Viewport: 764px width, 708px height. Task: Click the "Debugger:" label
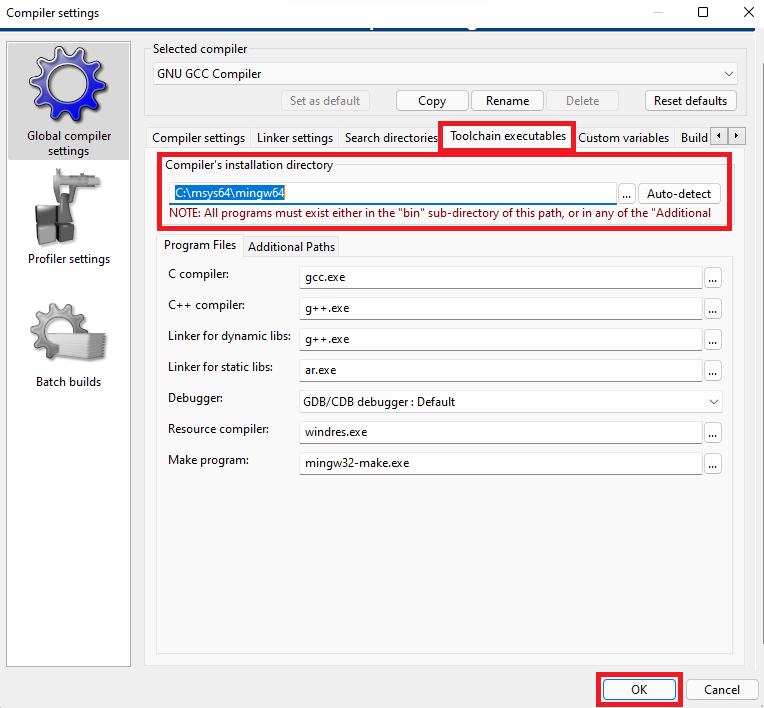coord(195,398)
